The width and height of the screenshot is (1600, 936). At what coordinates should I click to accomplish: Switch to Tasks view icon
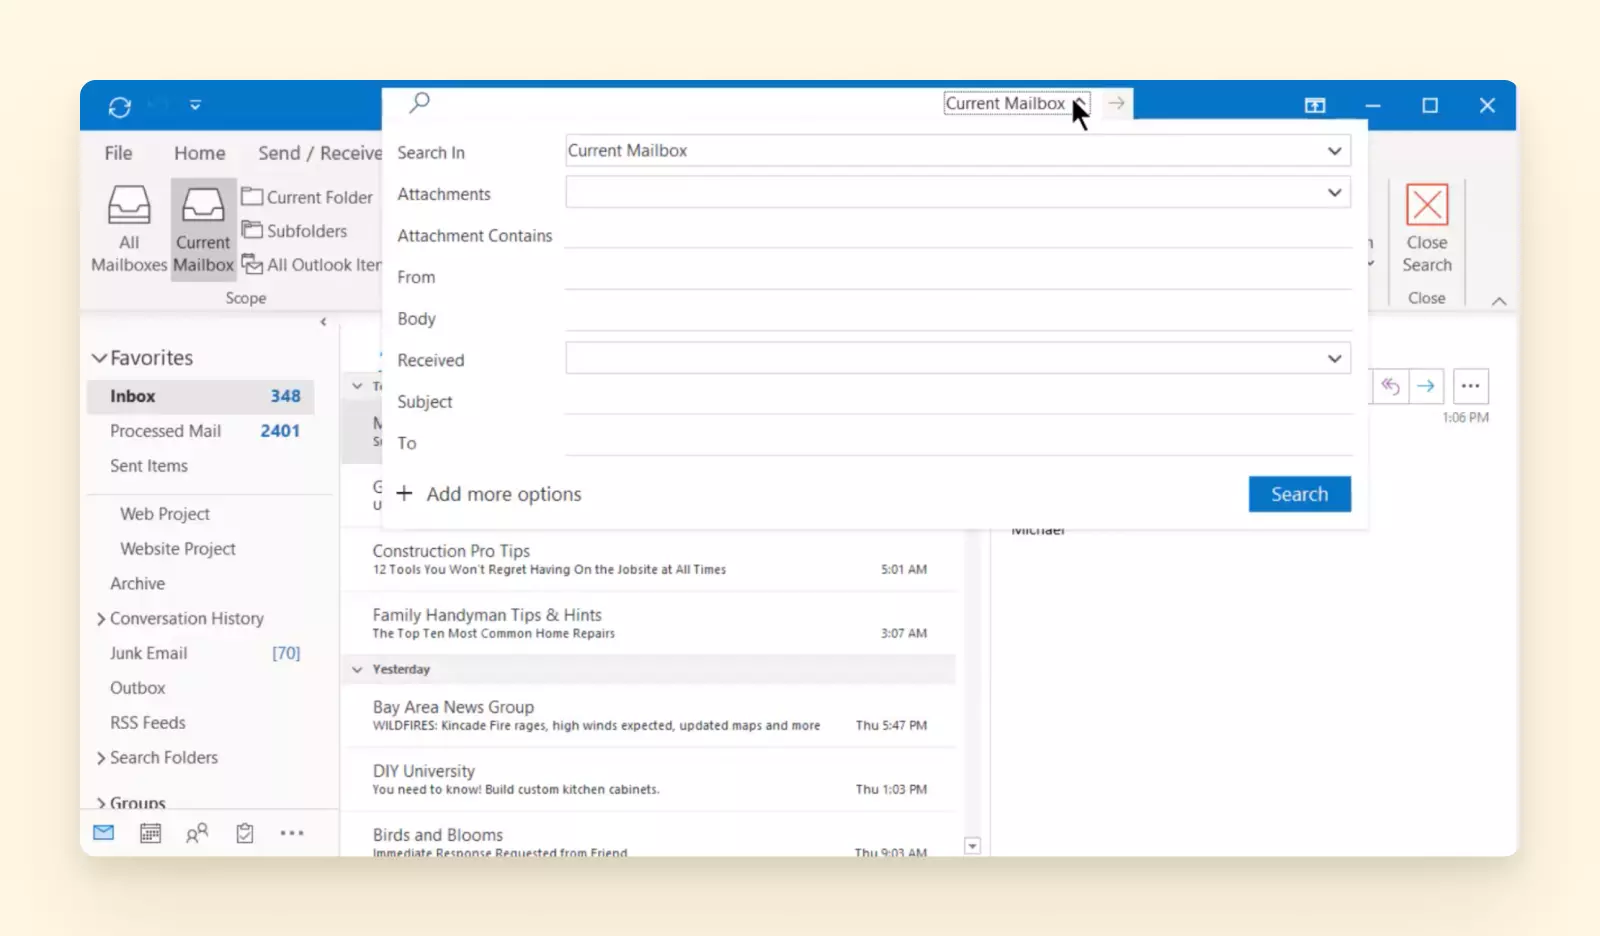pos(244,833)
